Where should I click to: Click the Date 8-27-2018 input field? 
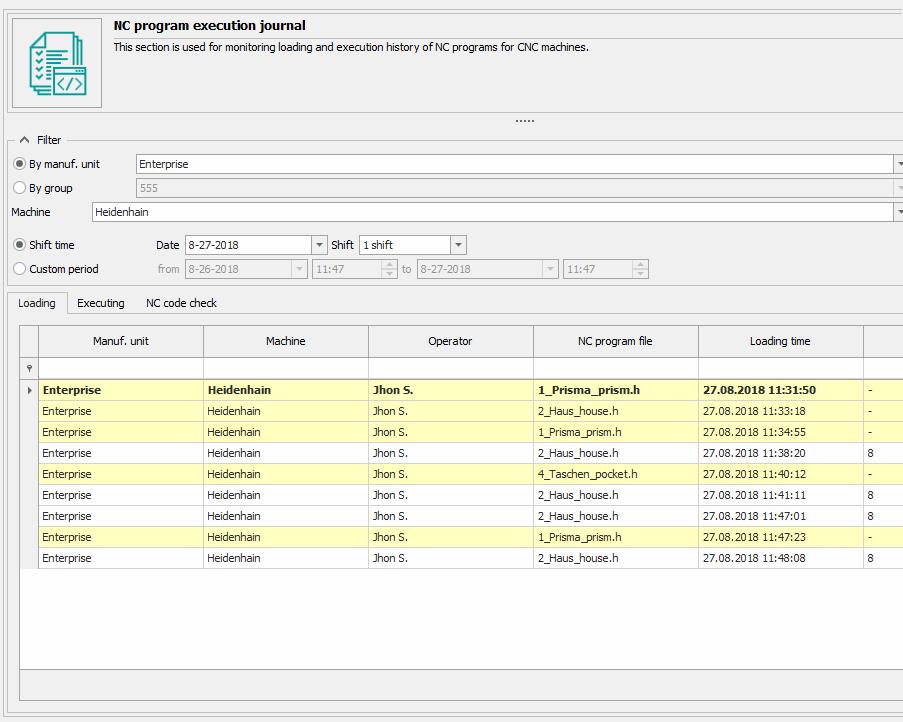pos(248,245)
